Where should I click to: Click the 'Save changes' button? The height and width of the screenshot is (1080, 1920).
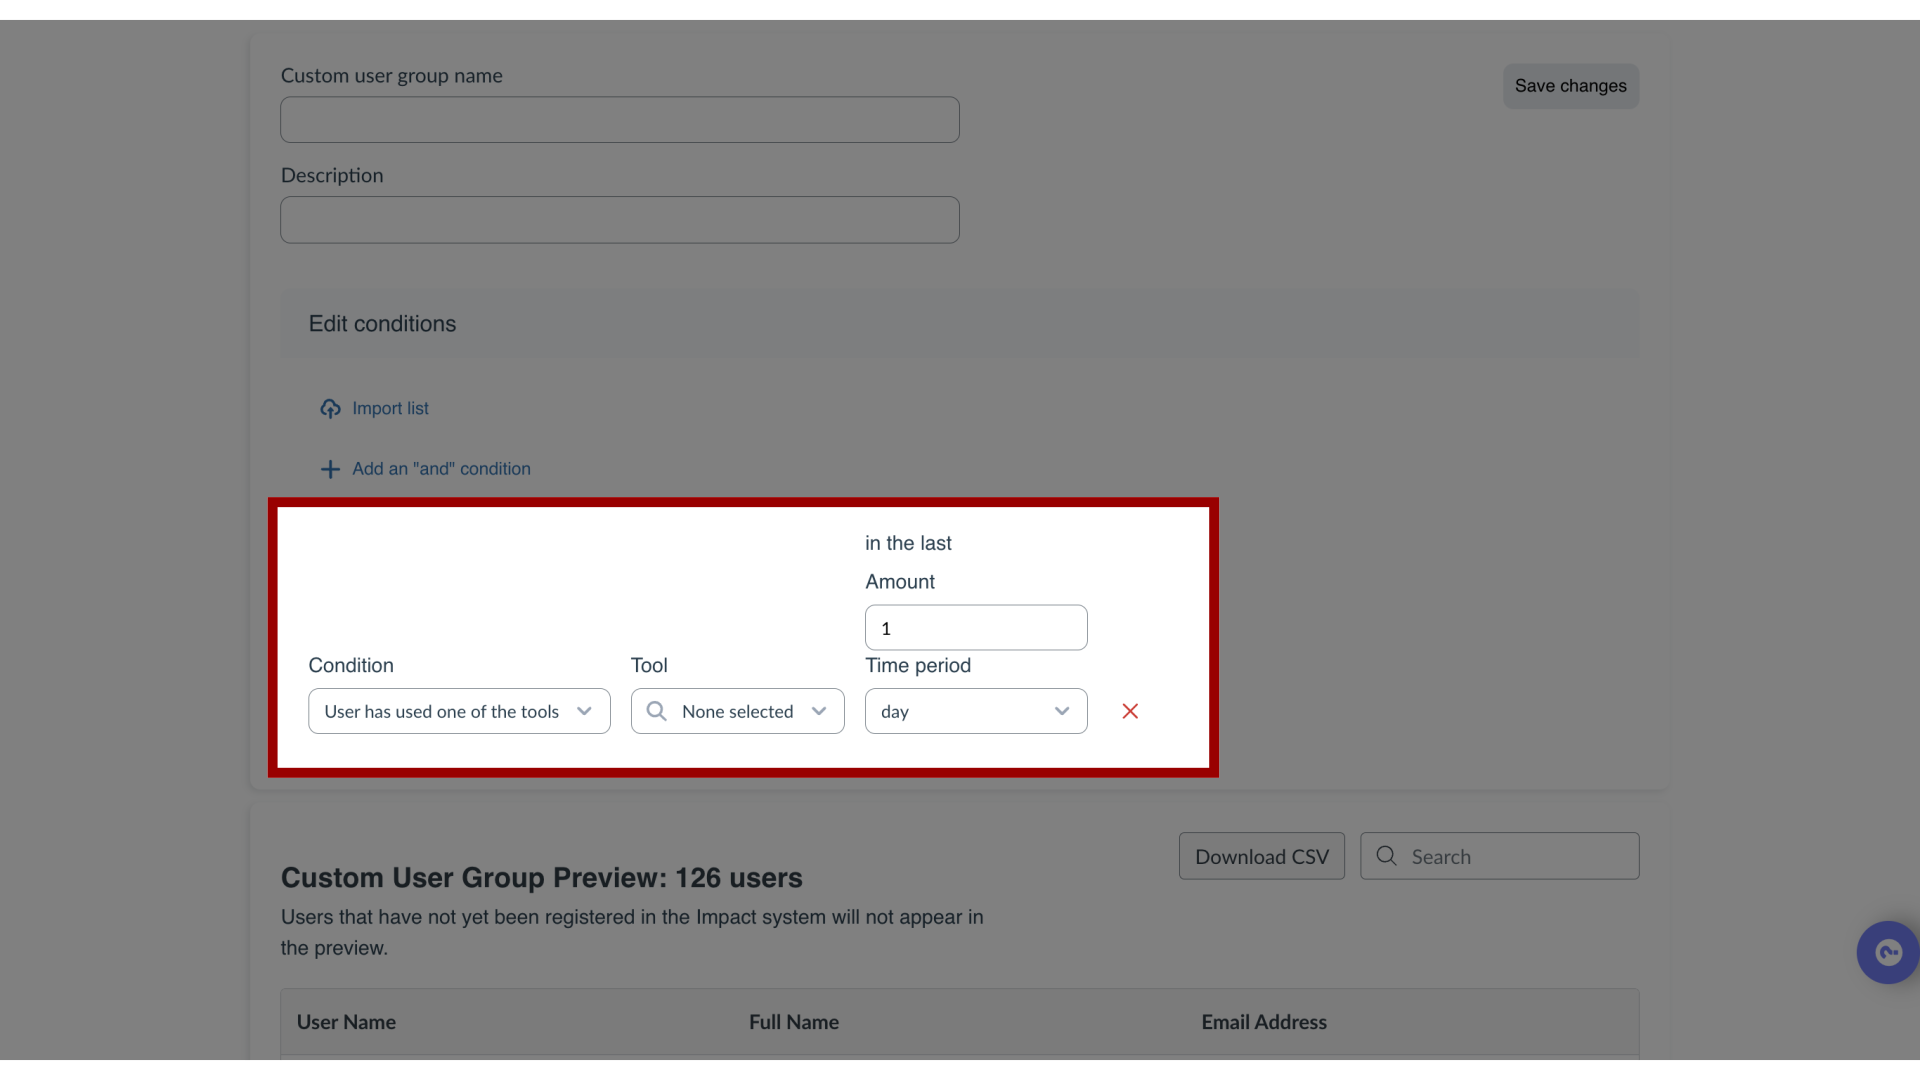pos(1571,84)
